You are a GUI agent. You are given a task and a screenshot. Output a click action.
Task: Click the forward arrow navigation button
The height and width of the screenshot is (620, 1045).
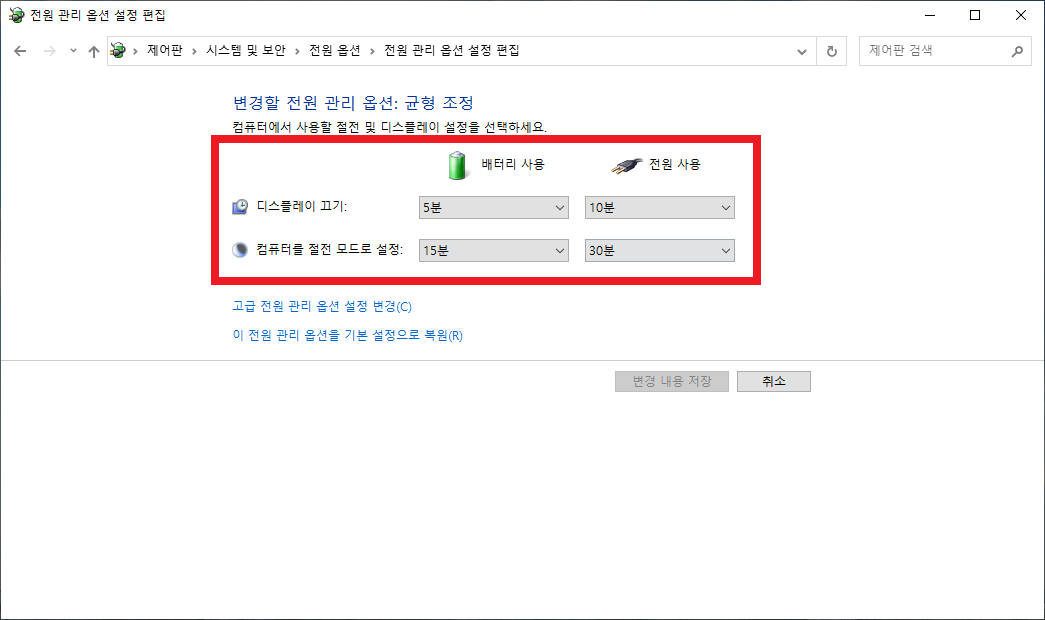49,51
